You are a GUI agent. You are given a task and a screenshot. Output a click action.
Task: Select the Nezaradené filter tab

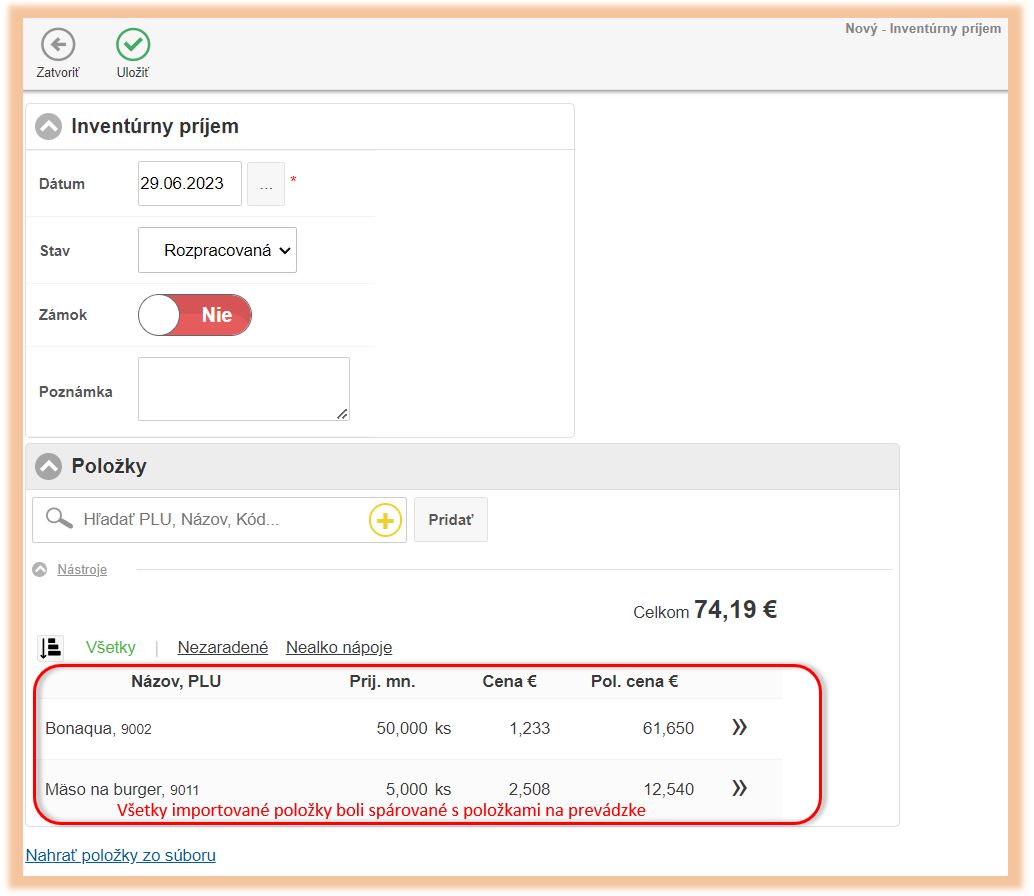tap(222, 647)
